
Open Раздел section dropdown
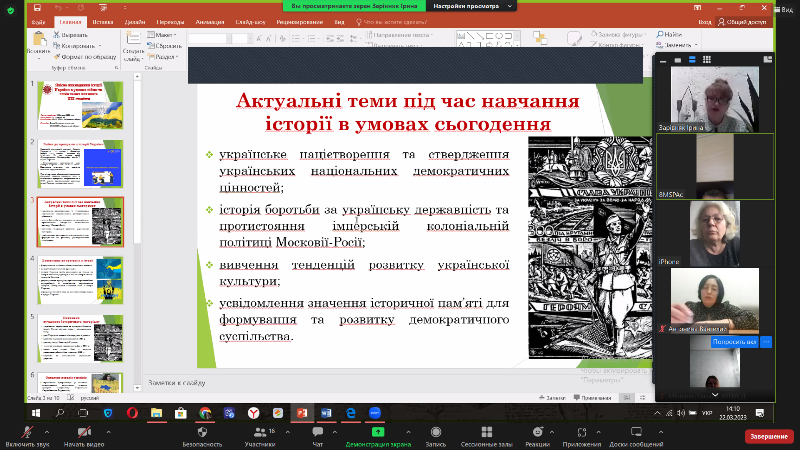pyautogui.click(x=163, y=57)
